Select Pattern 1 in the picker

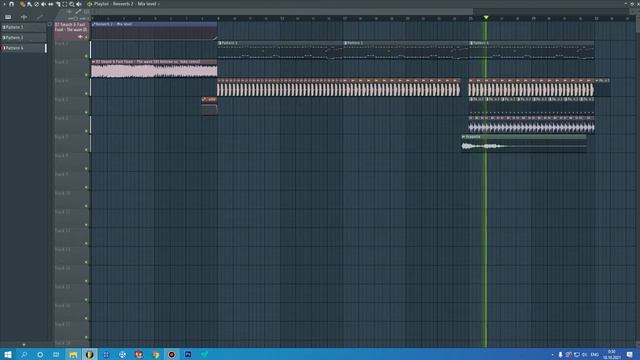point(24,27)
